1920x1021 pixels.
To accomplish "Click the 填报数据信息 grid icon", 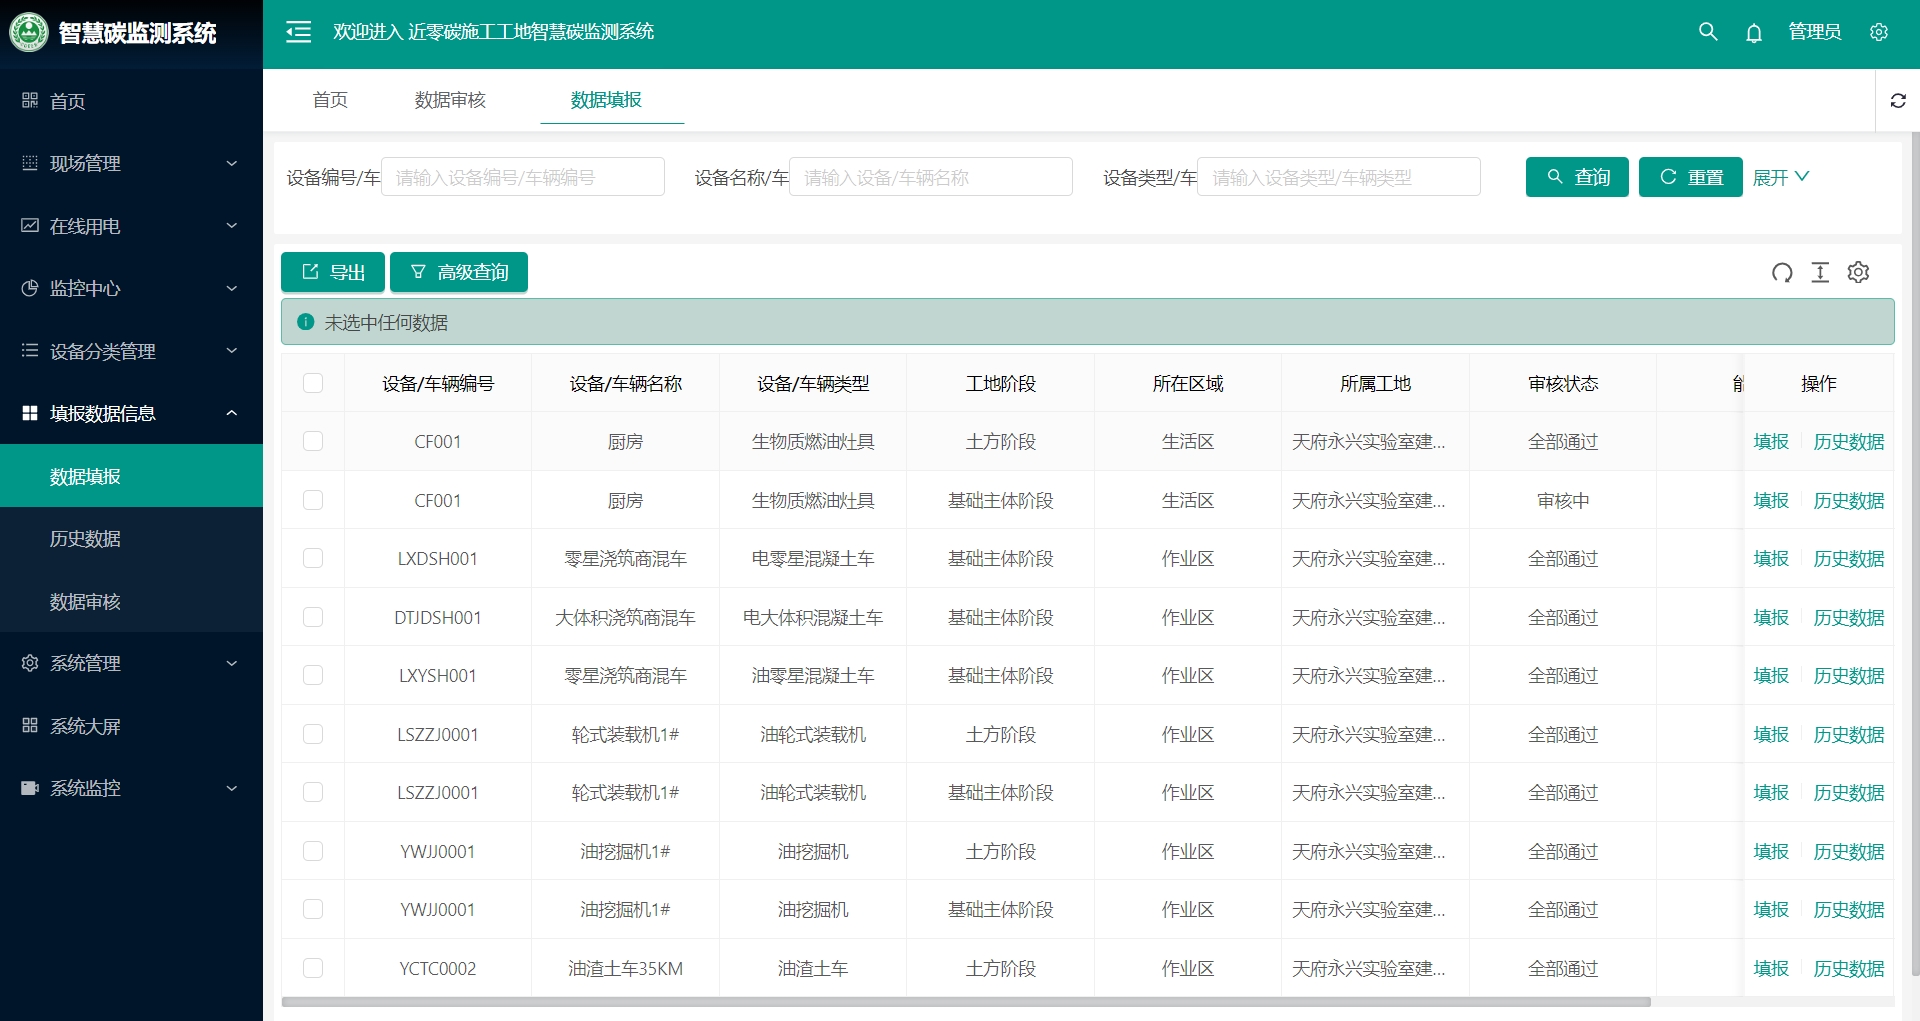I will coord(30,413).
